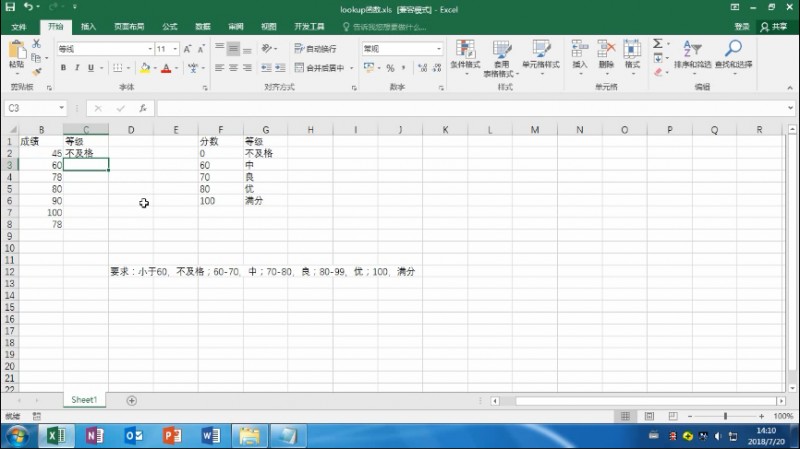Apply the fill color bucket
Viewport: 800px width, 449px height.
145,68
